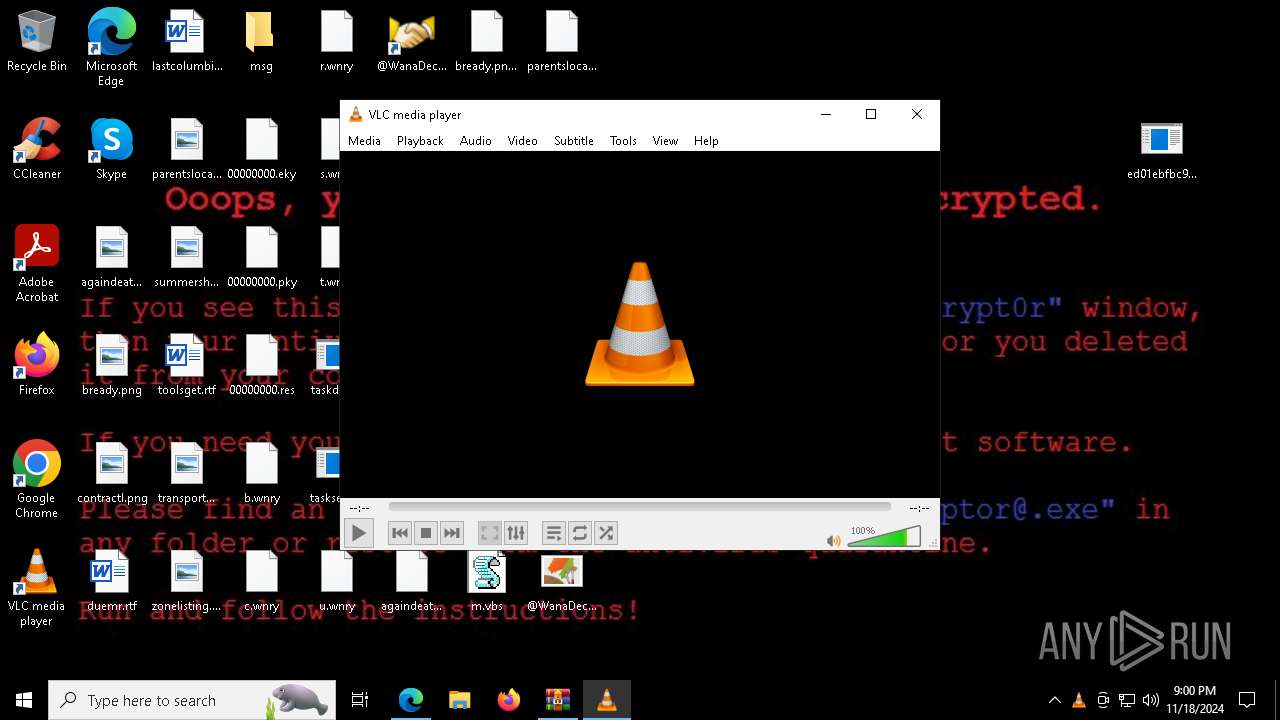Select the r.wnry file icon
This screenshot has width=1280, height=720.
337,42
